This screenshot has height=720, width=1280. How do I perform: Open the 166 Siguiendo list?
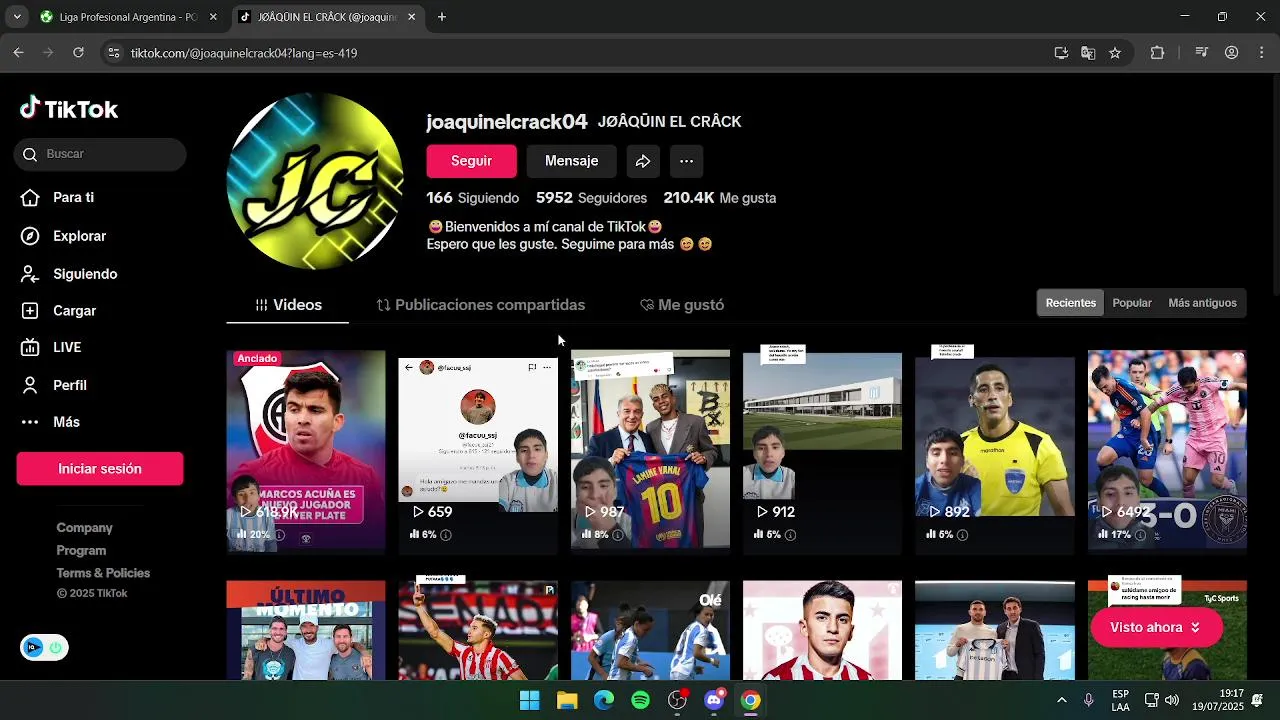[x=473, y=198]
